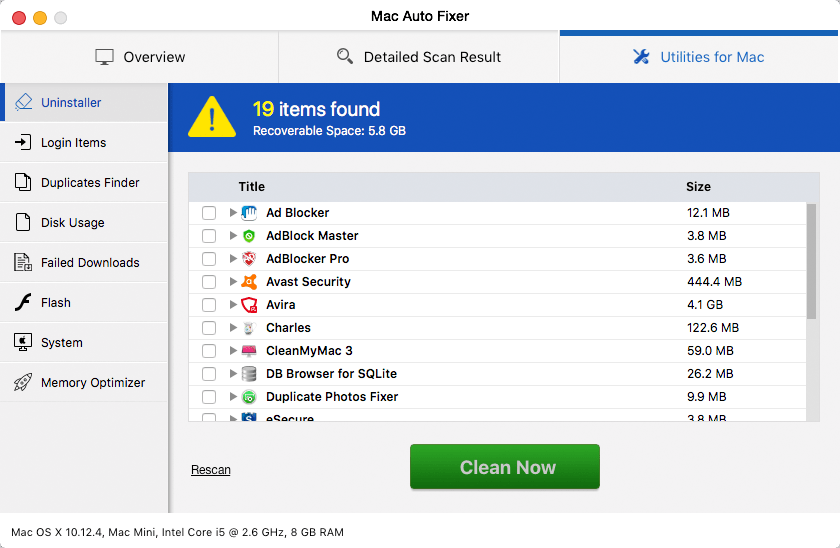The image size is (840, 548).
Task: Click the Duplicates Finder document icon
Action: [22, 182]
